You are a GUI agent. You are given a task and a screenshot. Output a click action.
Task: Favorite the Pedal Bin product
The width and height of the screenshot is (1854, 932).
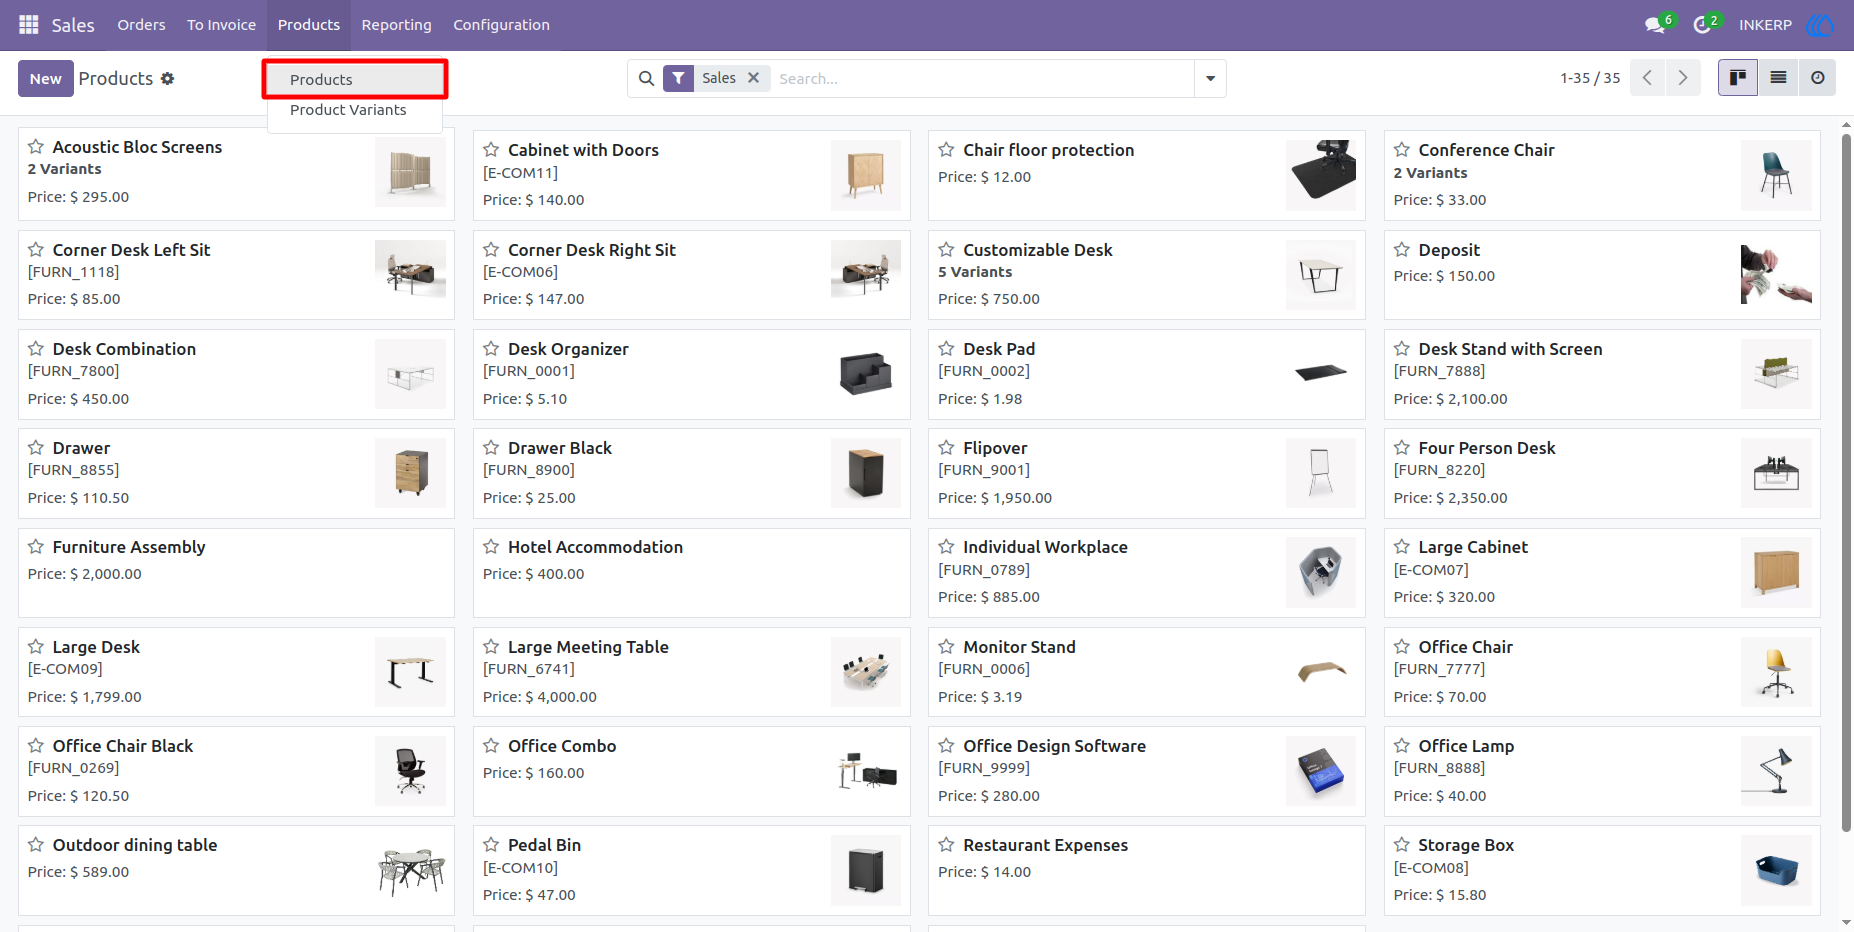[x=491, y=845]
